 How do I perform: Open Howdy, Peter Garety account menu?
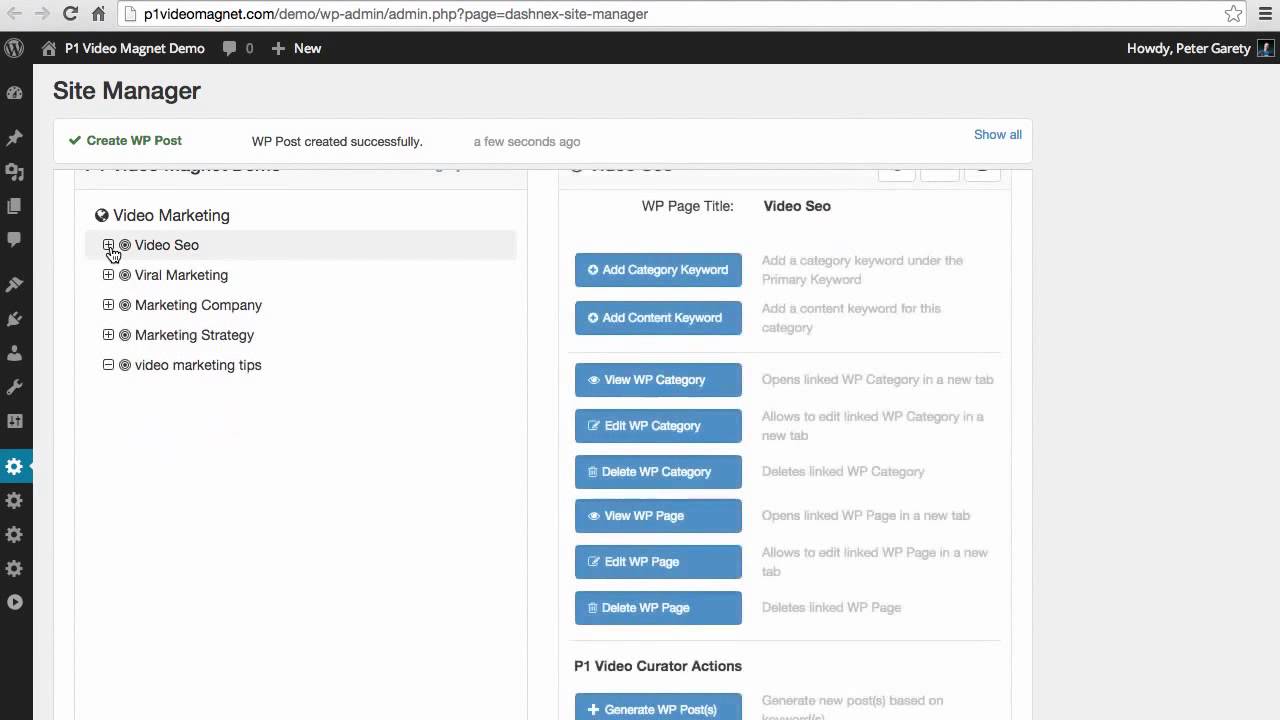[x=1200, y=48]
